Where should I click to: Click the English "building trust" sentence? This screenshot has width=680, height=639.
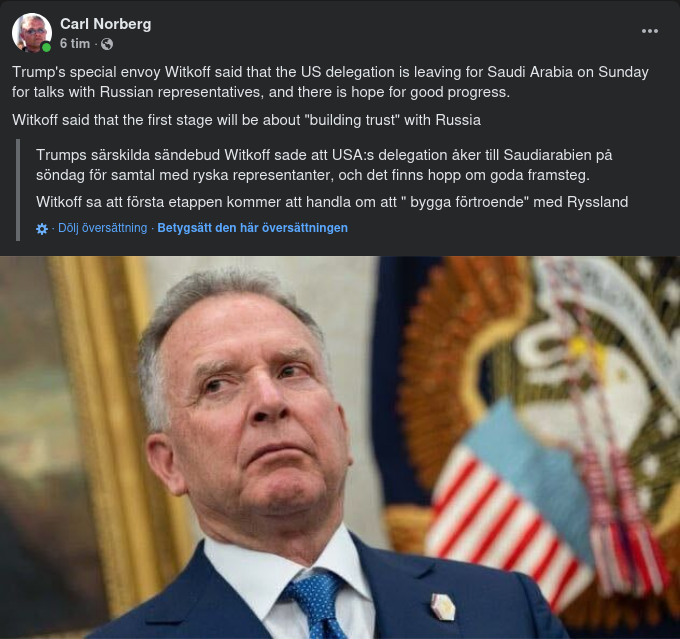(246, 120)
